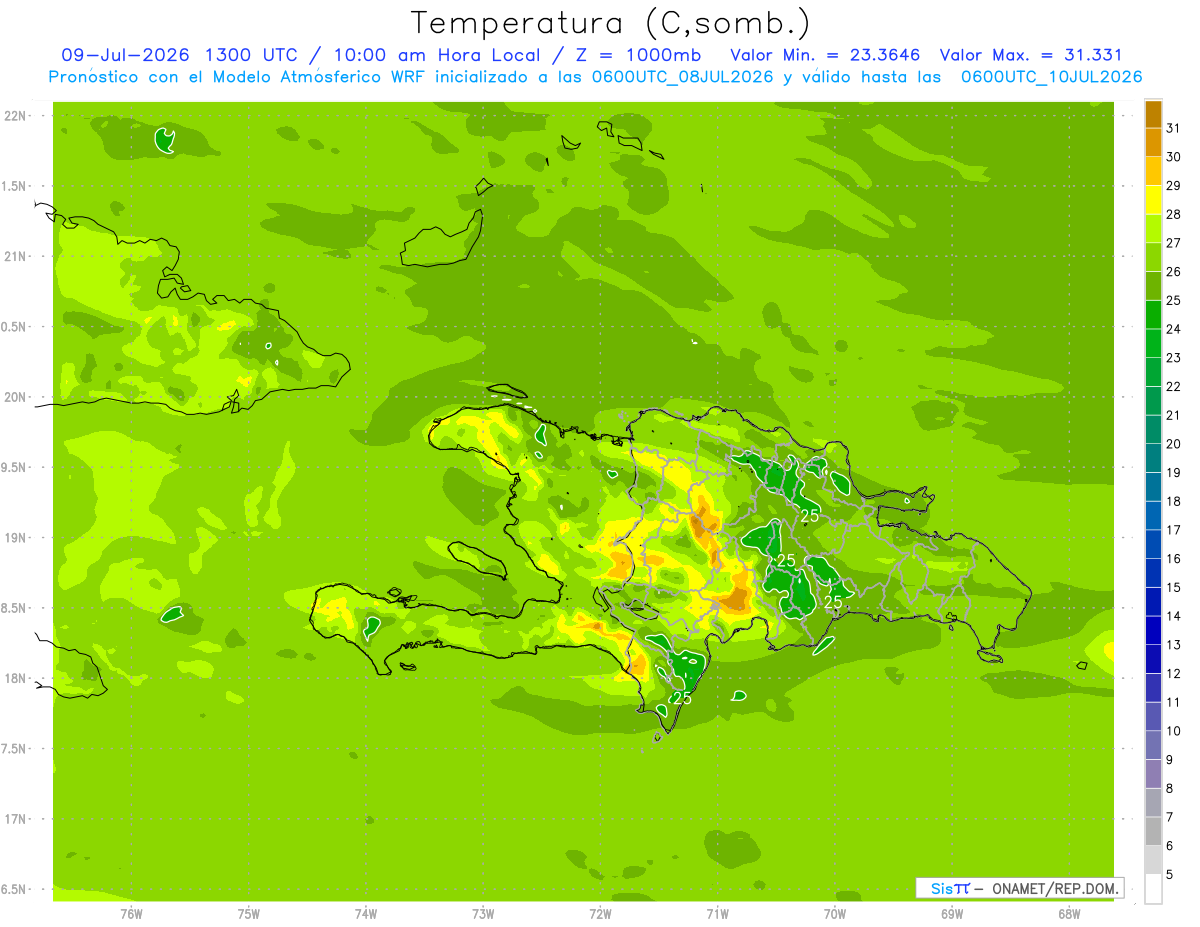Click the longitude label "76W"
The width and height of the screenshot is (1200, 927).
coord(131,914)
